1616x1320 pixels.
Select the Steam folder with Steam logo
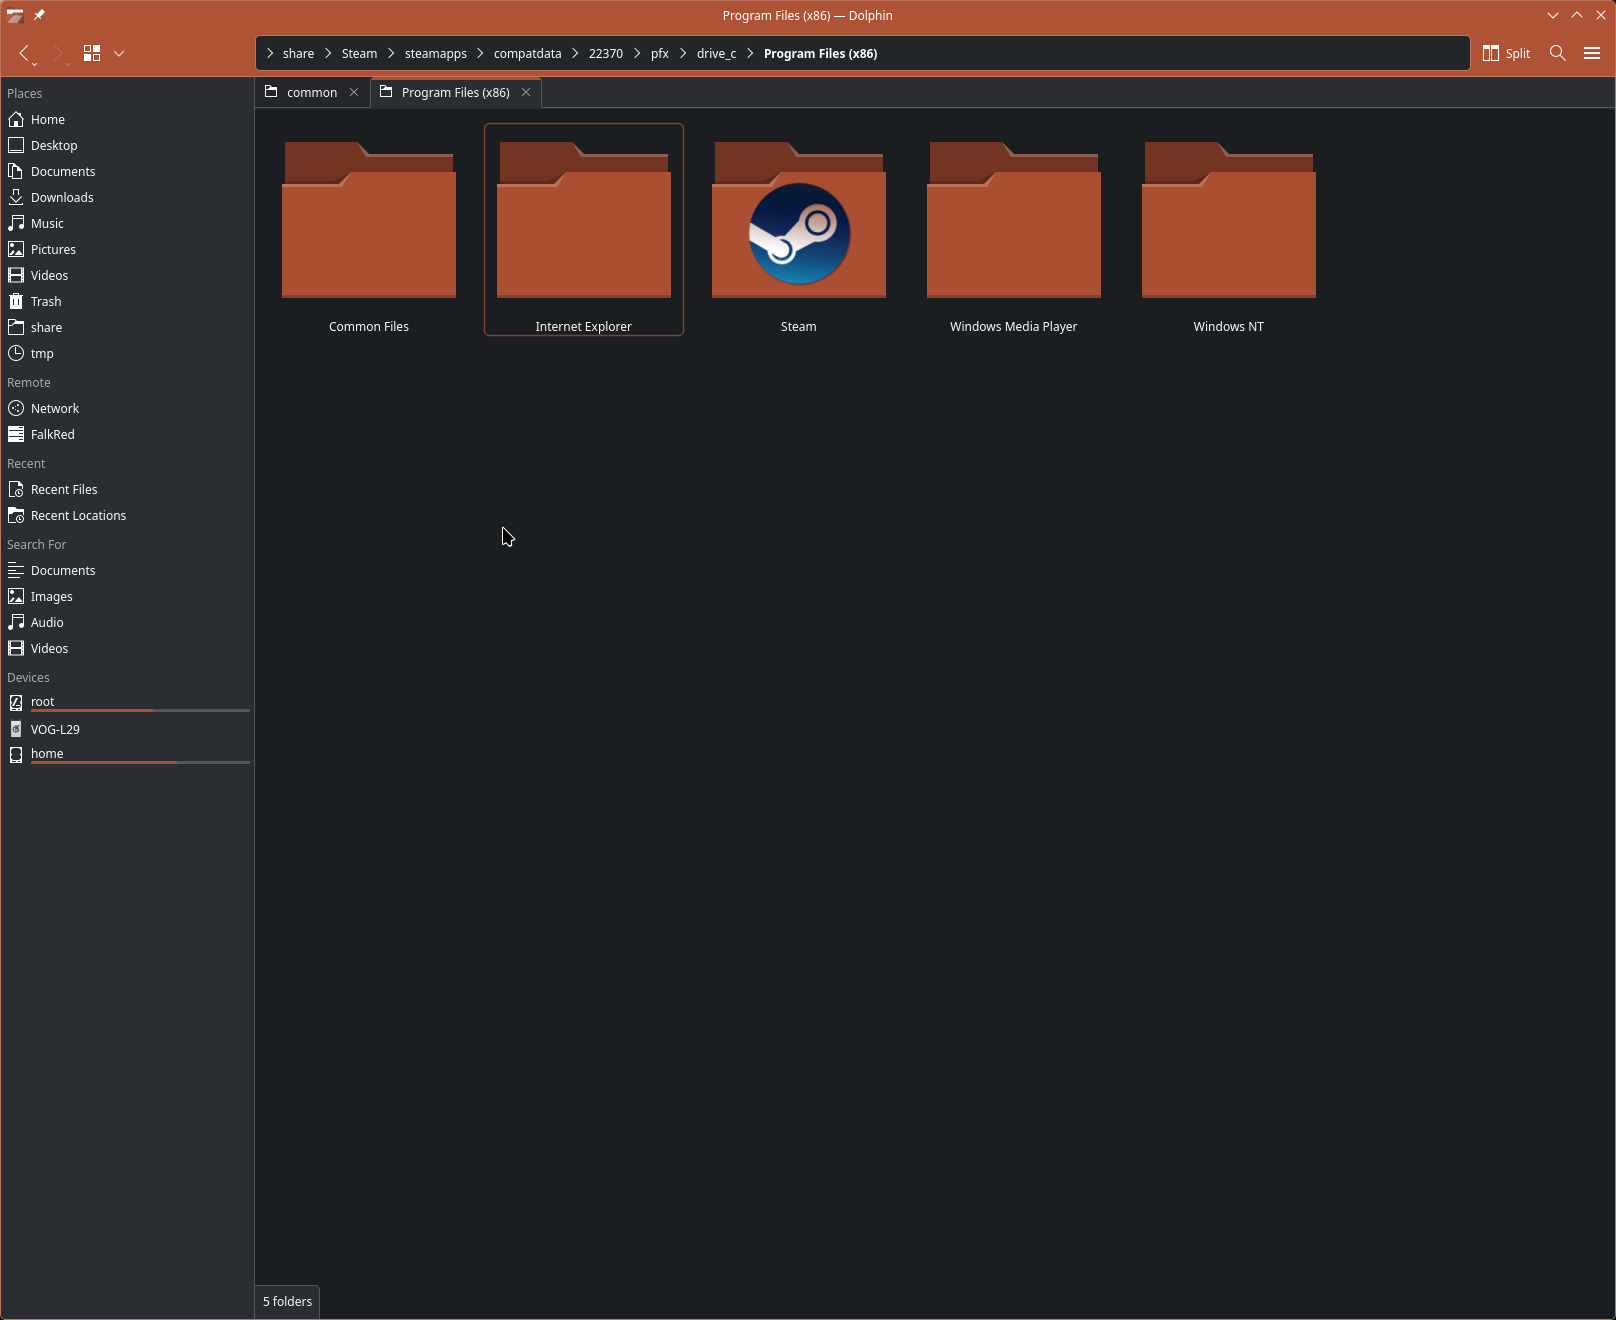point(799,230)
